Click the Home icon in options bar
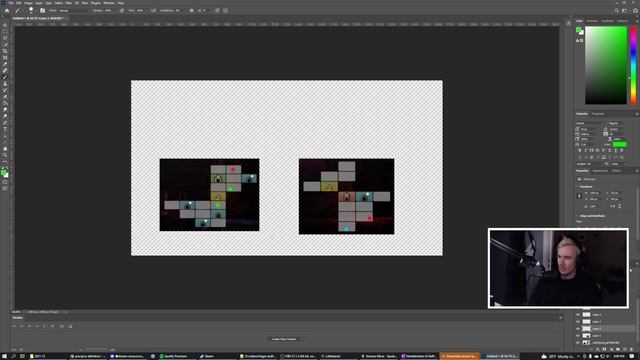 (x=7, y=11)
